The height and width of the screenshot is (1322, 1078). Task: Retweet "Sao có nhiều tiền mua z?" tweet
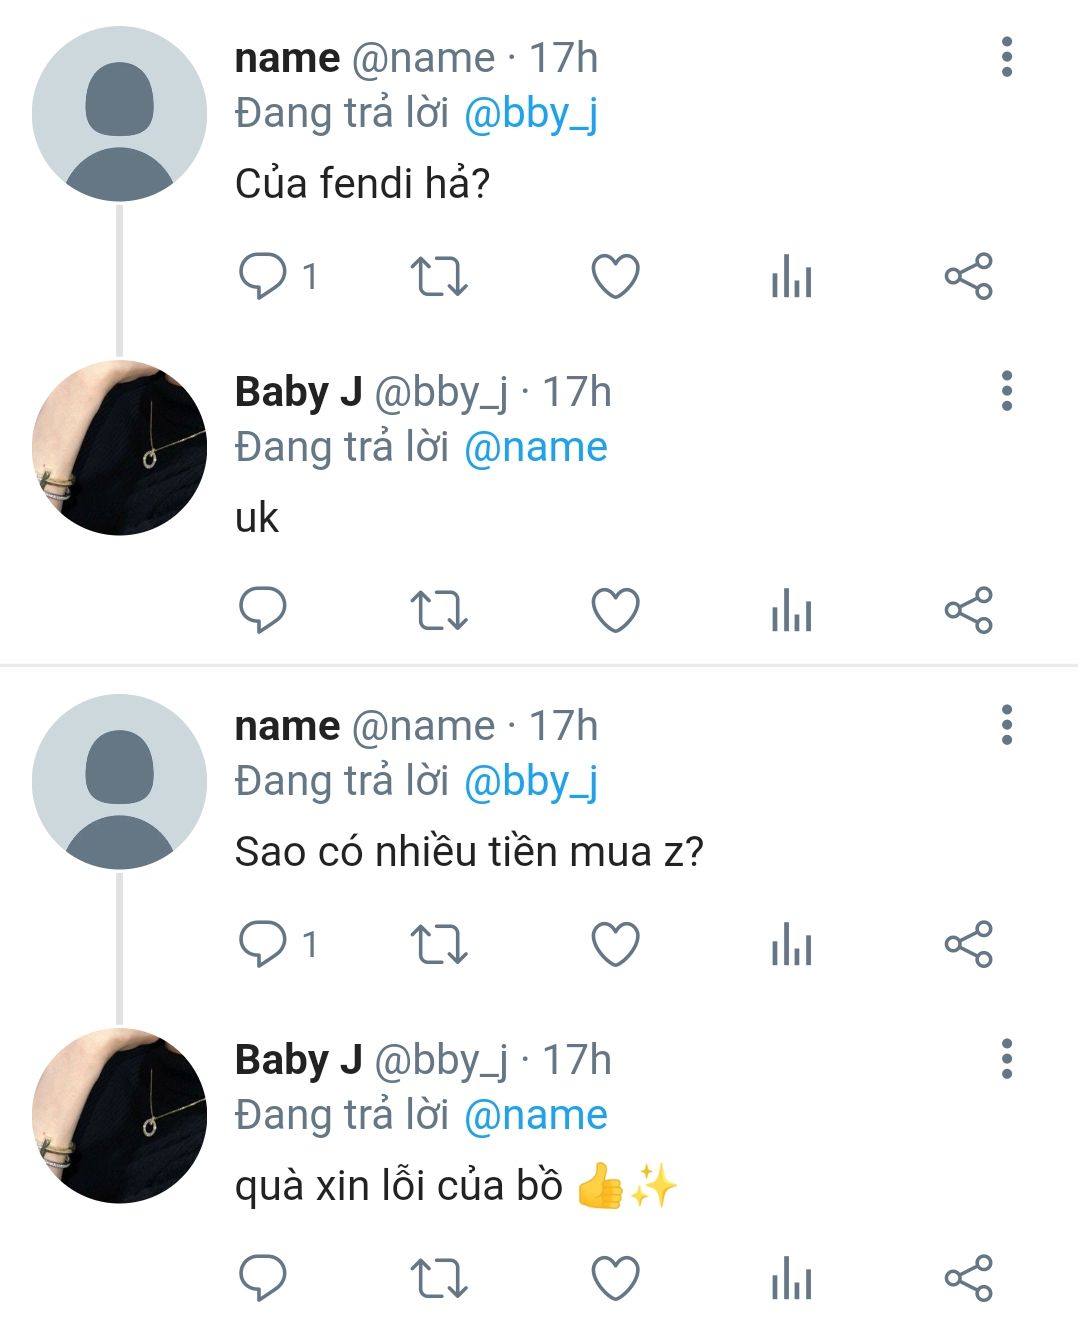pyautogui.click(x=439, y=944)
